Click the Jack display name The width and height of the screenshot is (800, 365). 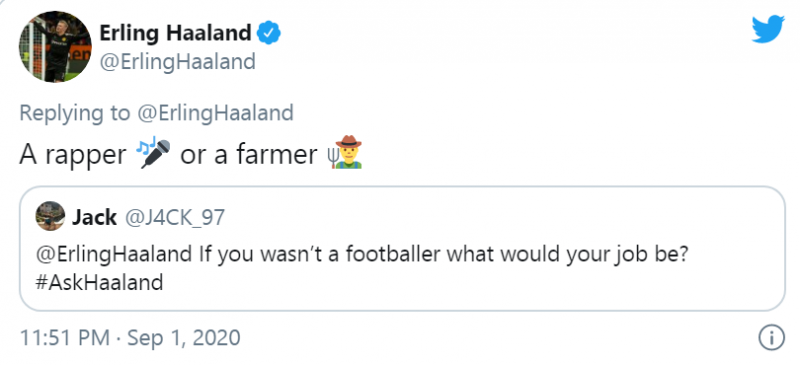94,217
